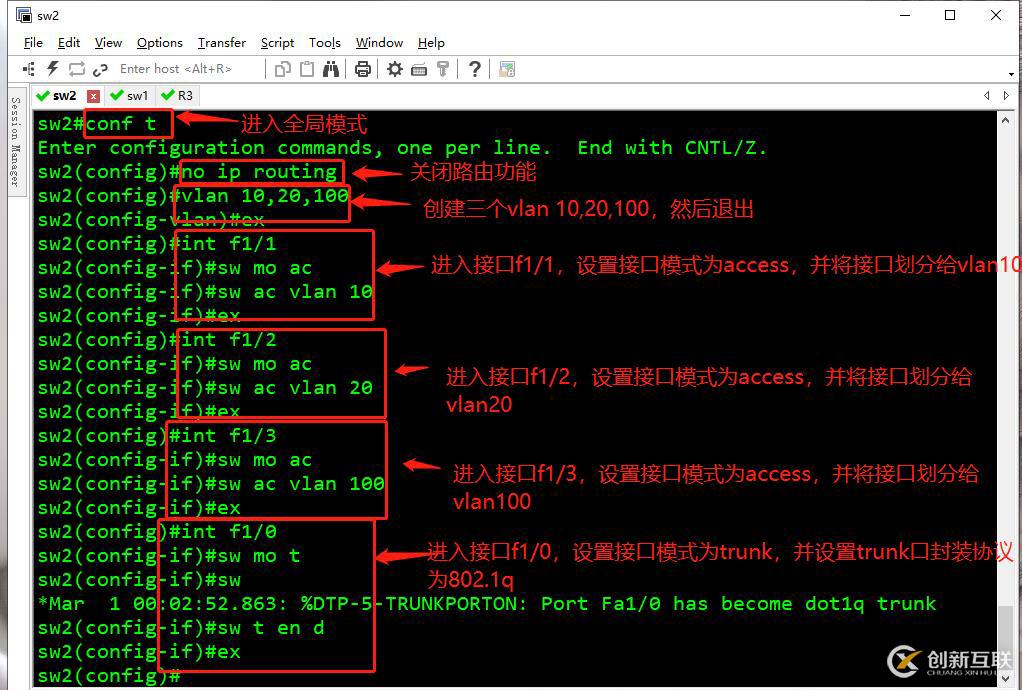Open the View menu
Viewport: 1022px width, 690px height.
(108, 42)
